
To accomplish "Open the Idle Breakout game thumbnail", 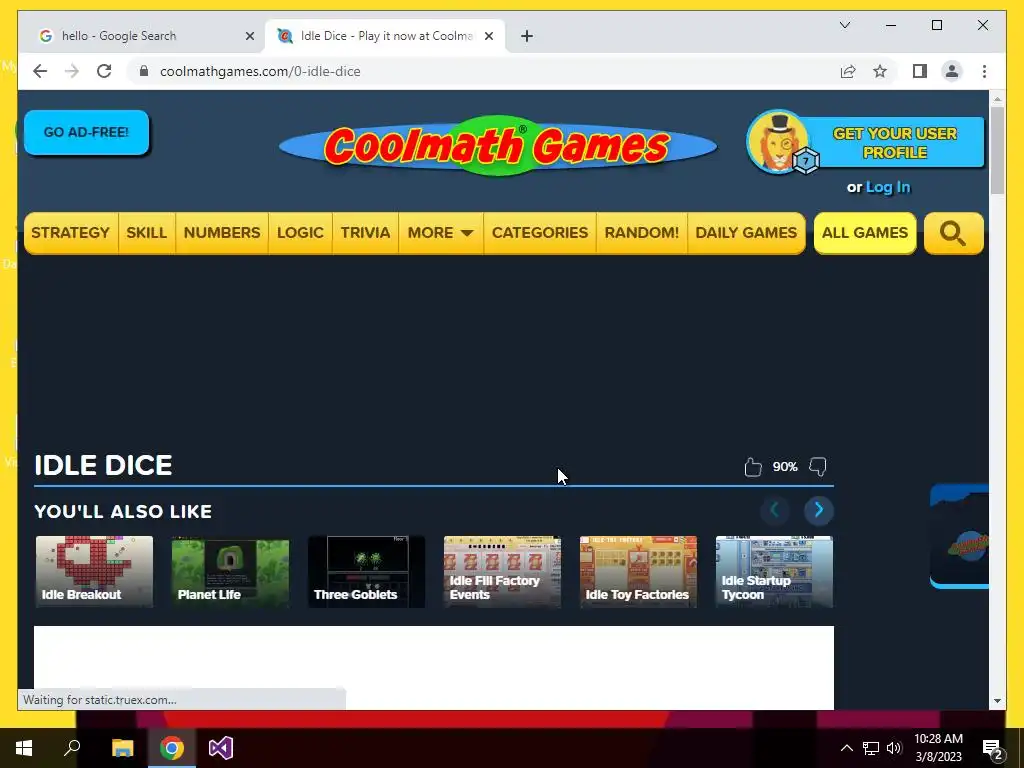I will 94,572.
